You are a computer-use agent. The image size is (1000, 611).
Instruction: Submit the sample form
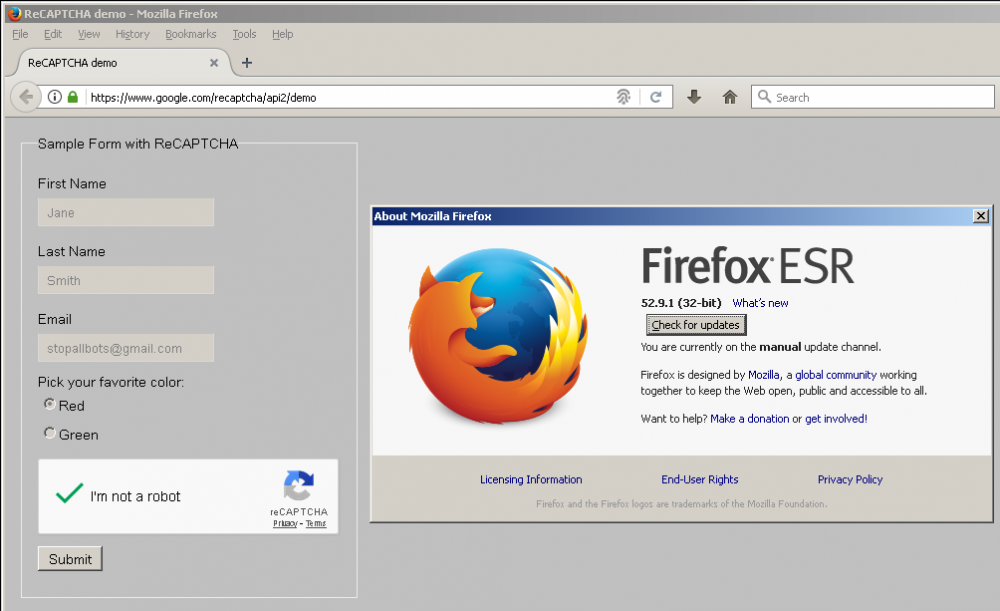point(70,559)
